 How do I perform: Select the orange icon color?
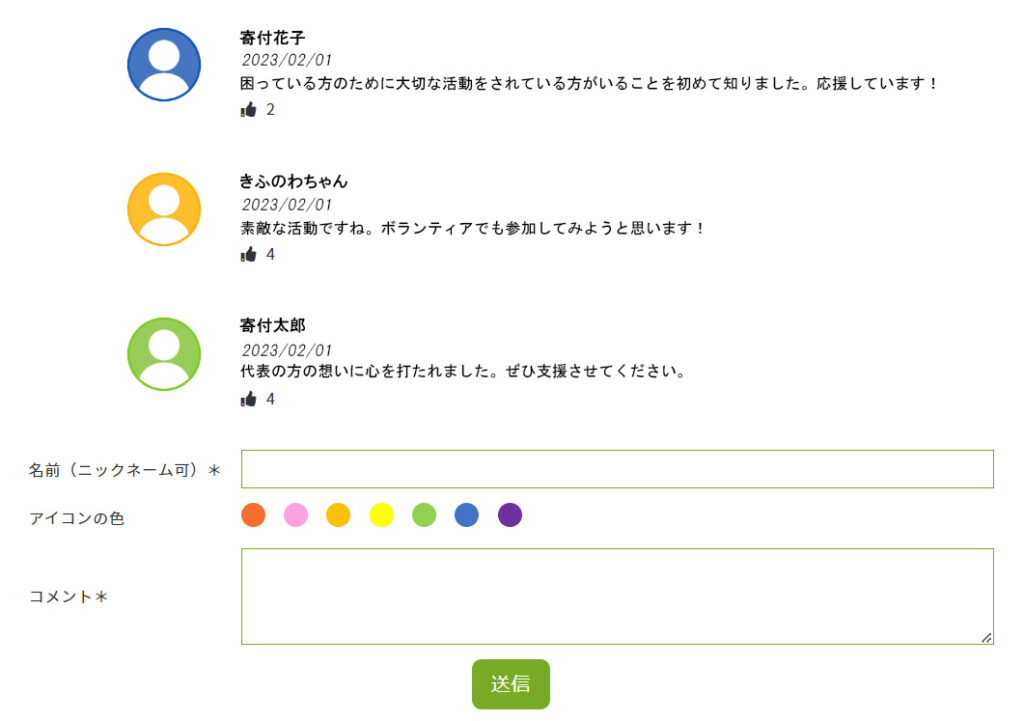click(x=253, y=515)
